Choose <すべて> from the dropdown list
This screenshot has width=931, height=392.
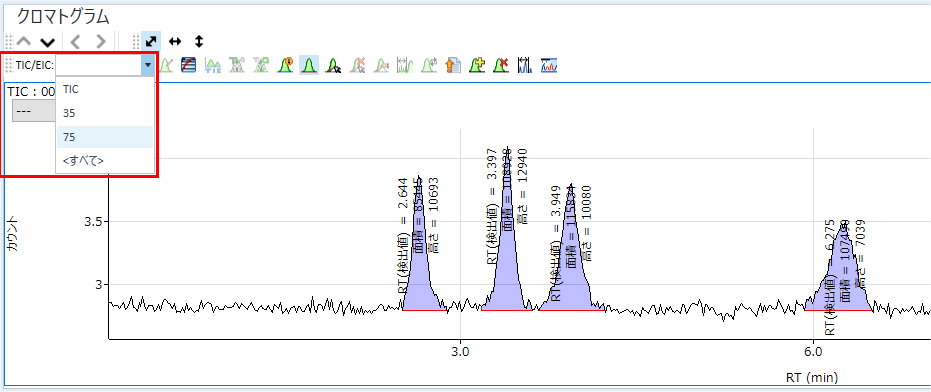click(104, 161)
